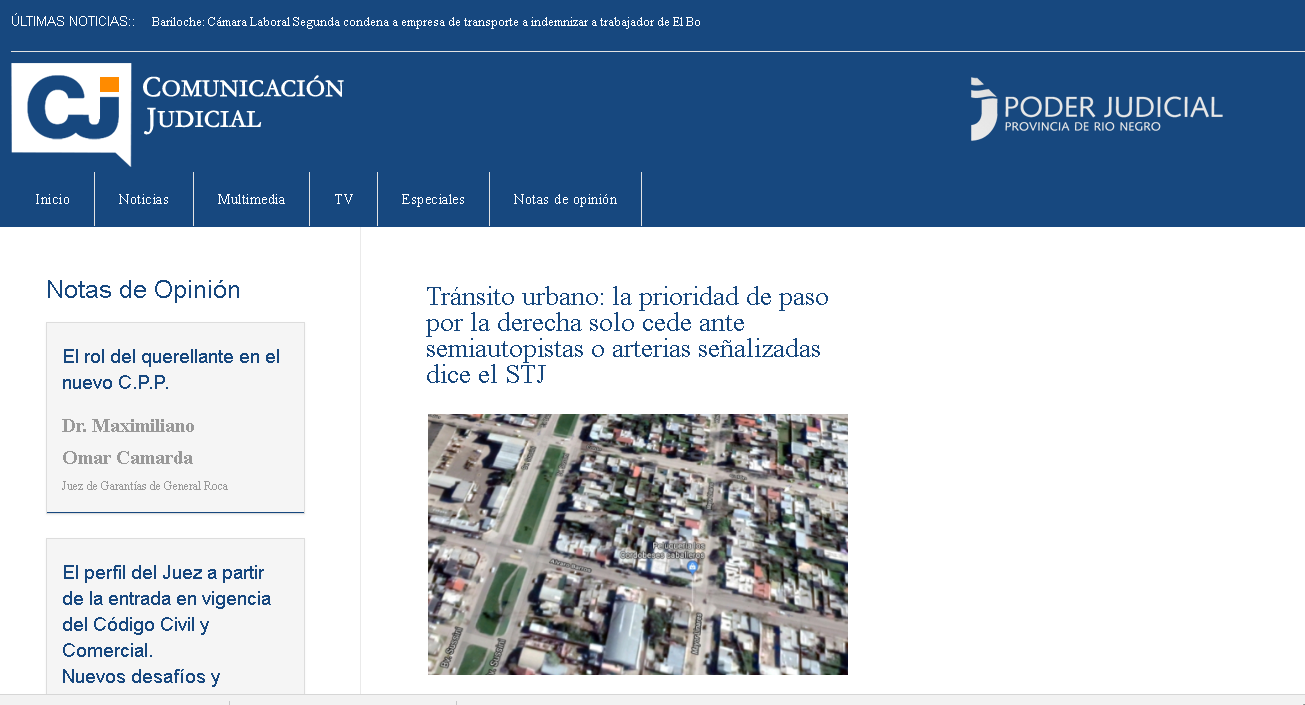Click 'Juez de Garantías de General Roca' subtitle
1305x705 pixels.
(144, 485)
